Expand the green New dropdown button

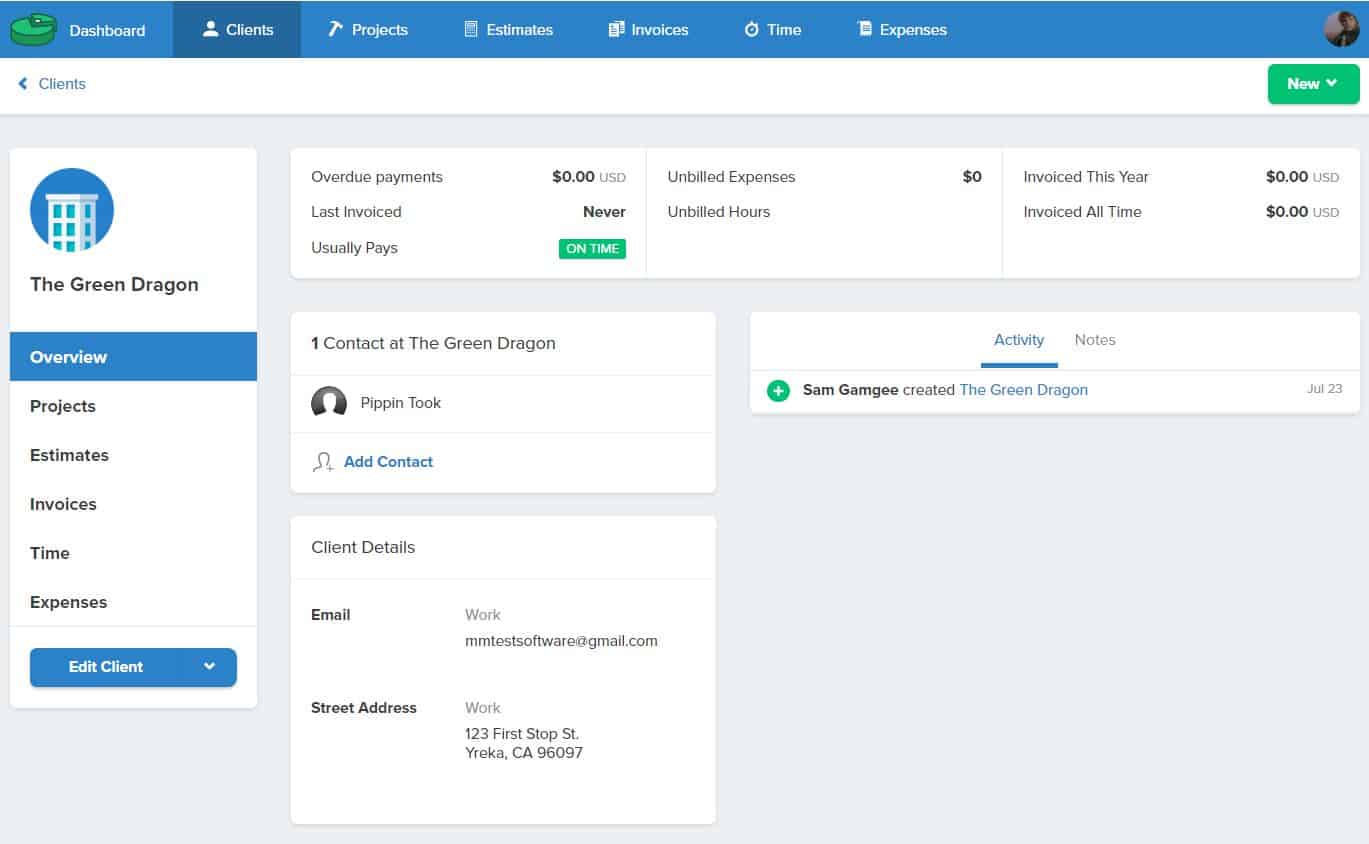click(1313, 84)
